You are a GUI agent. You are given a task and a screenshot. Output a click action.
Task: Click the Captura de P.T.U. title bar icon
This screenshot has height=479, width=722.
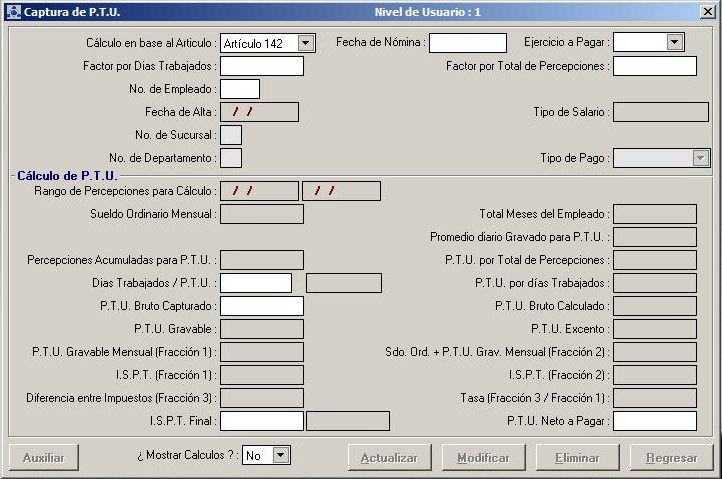click(x=11, y=11)
